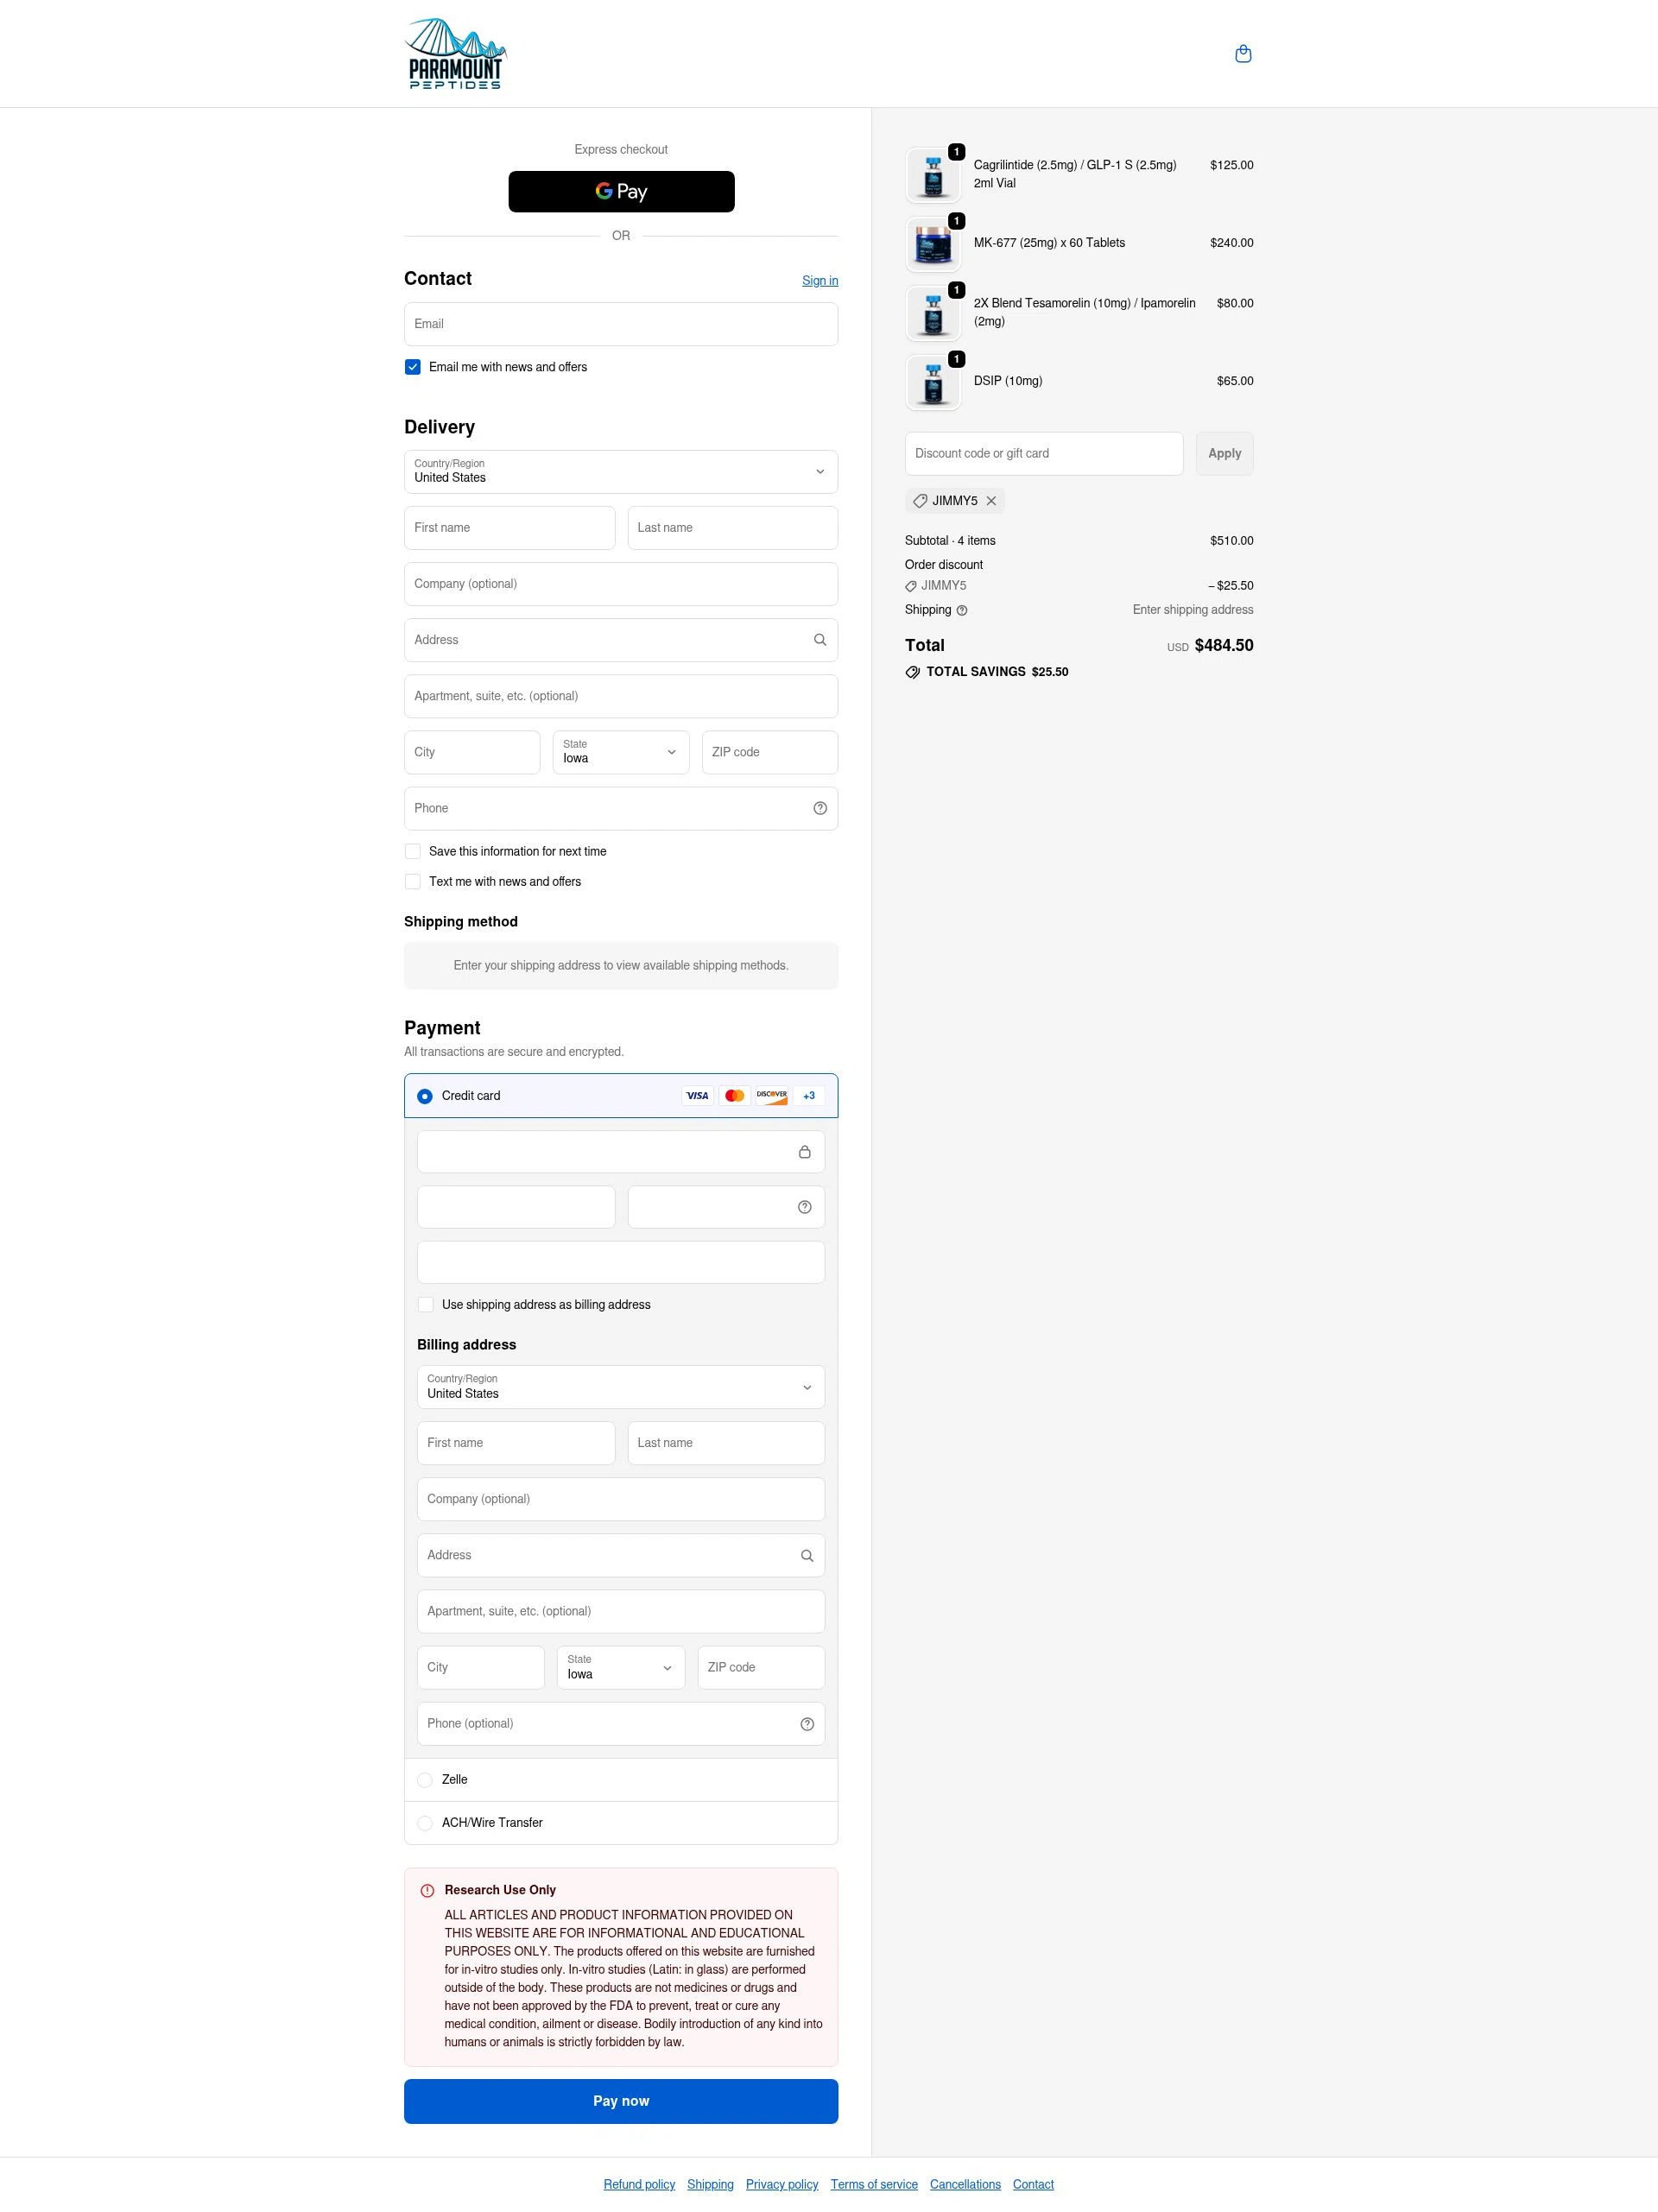
Task: Open the State selector showing Iowa
Action: tap(620, 752)
